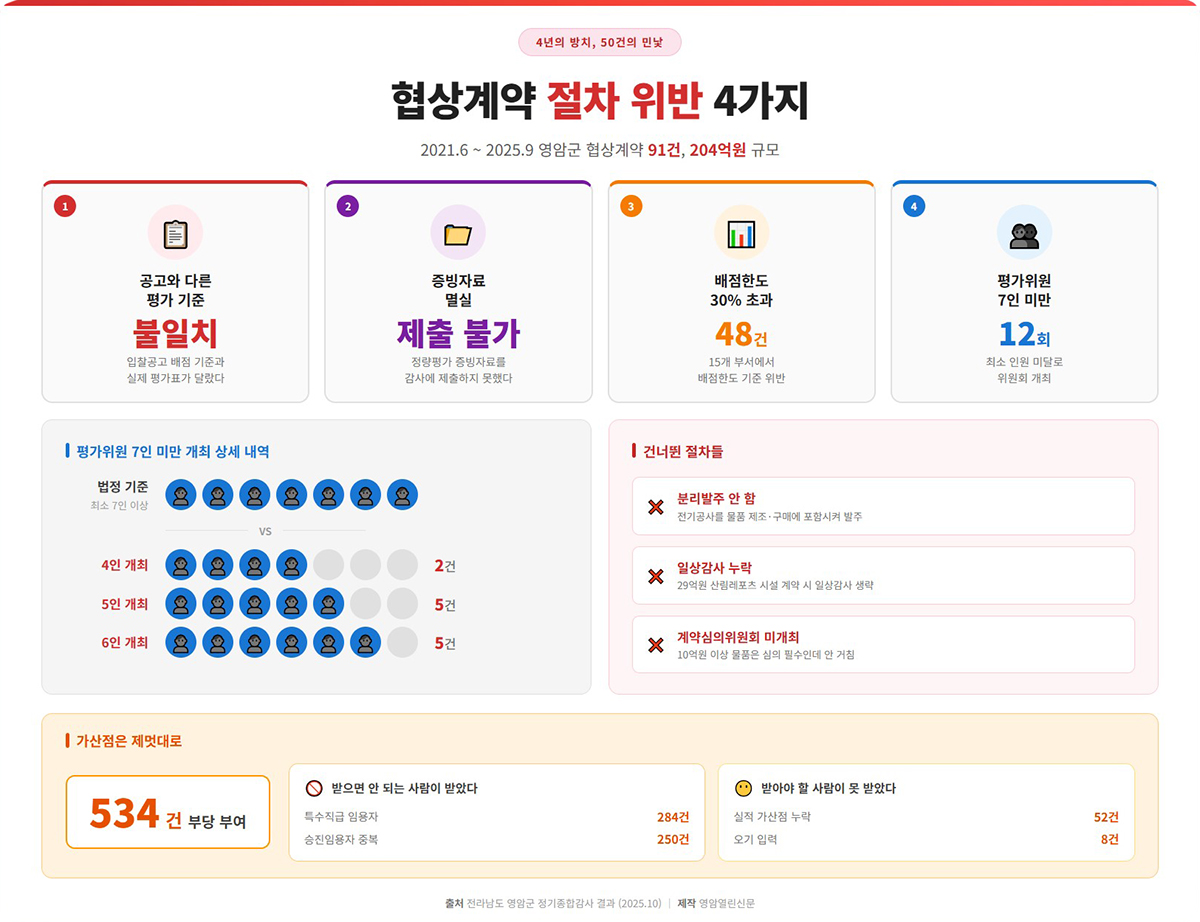Click the red X beside 계약심의위원회 미개최
The width and height of the screenshot is (1200, 922).
656,645
